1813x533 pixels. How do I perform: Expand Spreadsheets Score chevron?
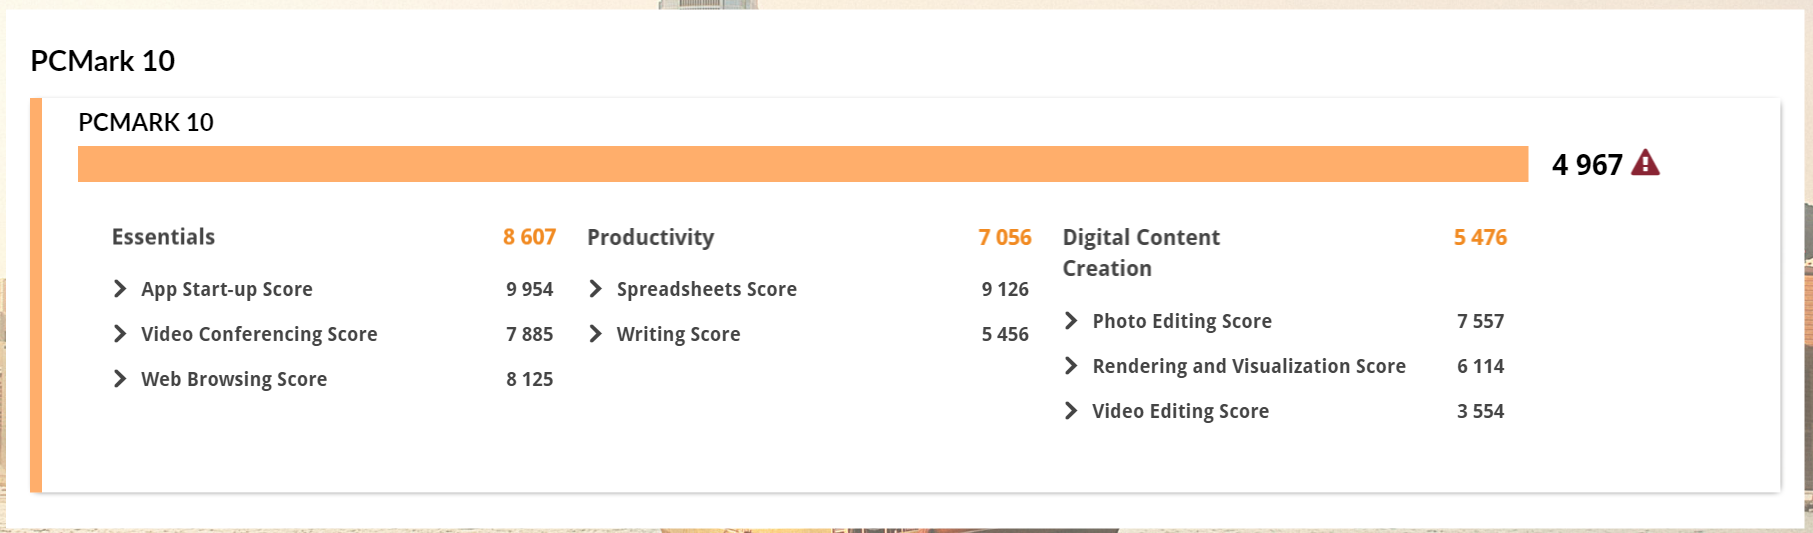[596, 289]
